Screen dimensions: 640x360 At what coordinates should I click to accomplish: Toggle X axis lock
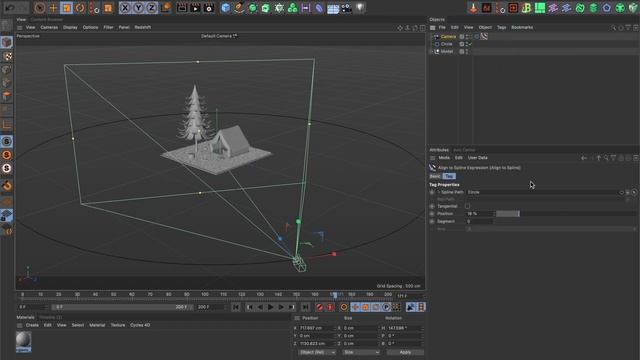pyautogui.click(x=125, y=8)
